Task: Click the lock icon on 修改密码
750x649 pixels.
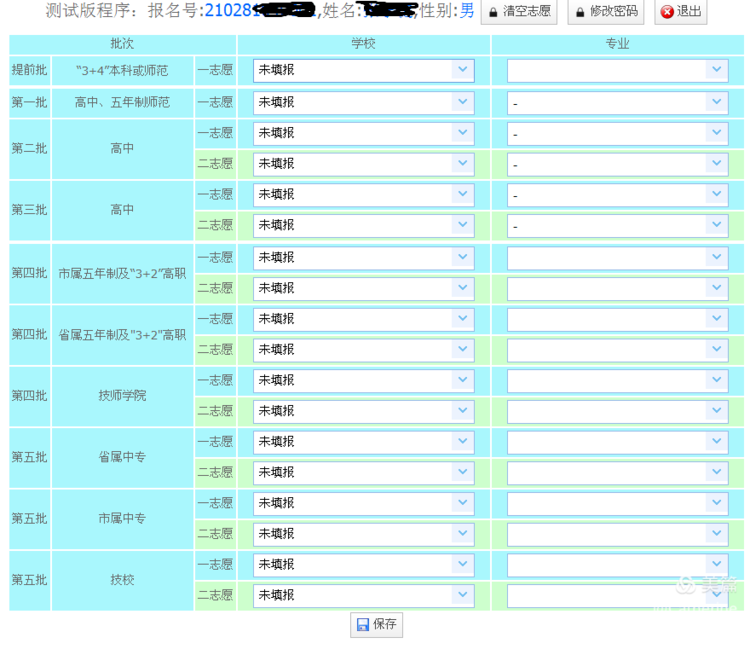Action: pos(580,13)
